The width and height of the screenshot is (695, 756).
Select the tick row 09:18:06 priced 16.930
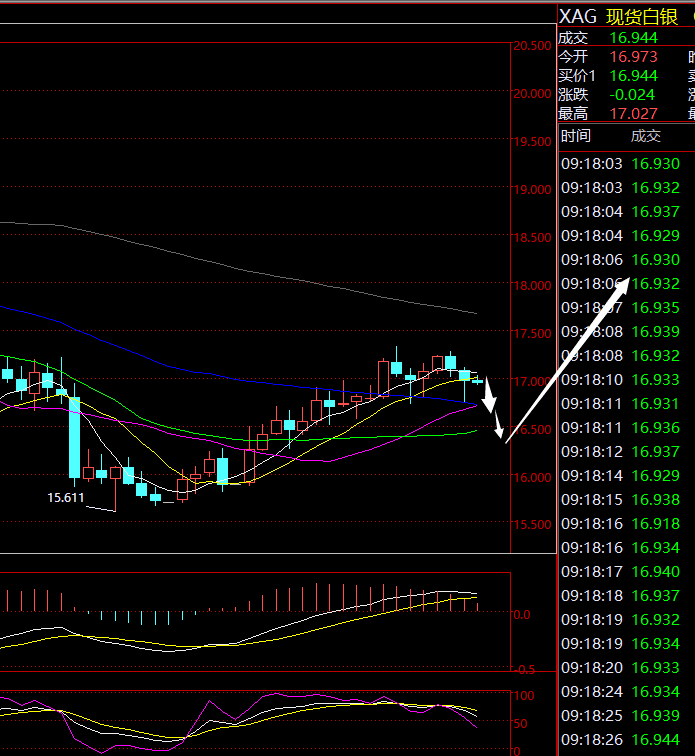click(x=620, y=260)
